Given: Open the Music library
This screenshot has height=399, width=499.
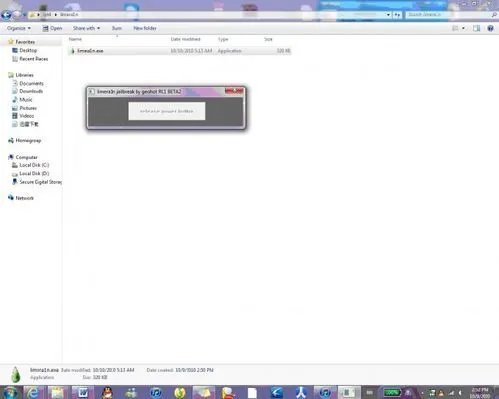Looking at the screenshot, I should click(x=26, y=100).
